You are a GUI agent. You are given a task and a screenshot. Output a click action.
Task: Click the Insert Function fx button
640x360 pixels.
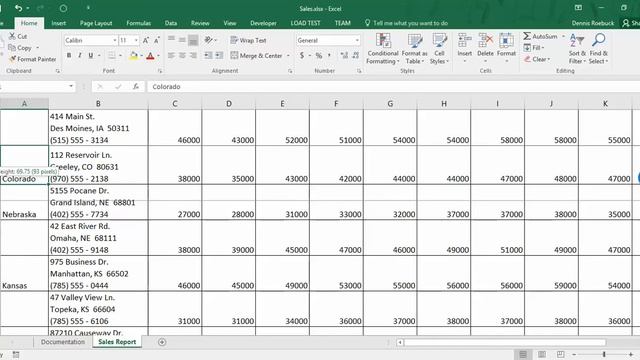(136, 87)
